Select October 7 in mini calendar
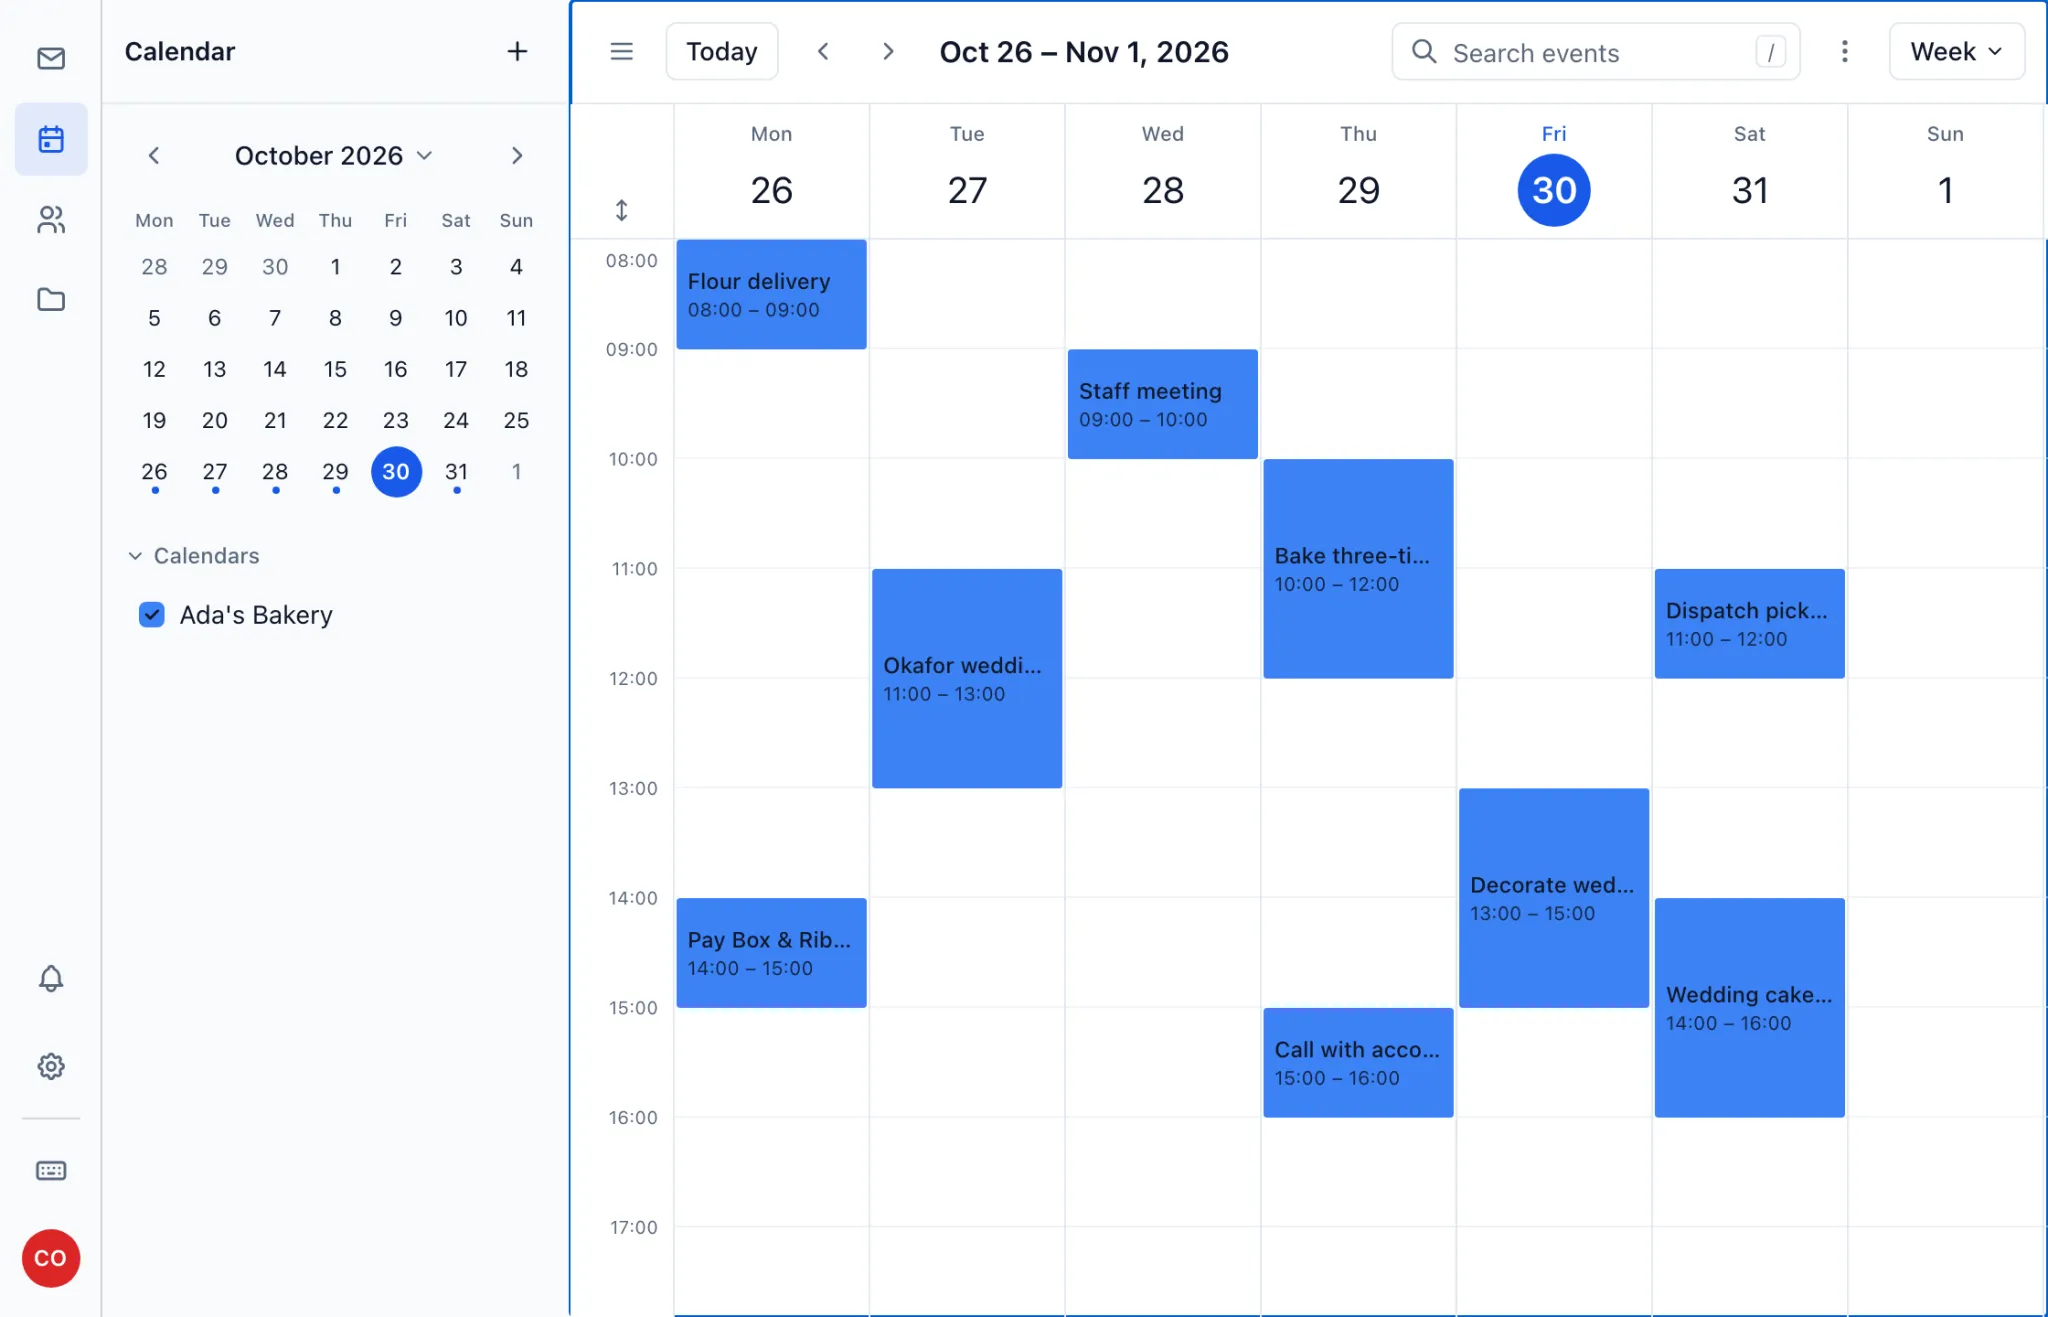The height and width of the screenshot is (1317, 2048). tap(275, 318)
